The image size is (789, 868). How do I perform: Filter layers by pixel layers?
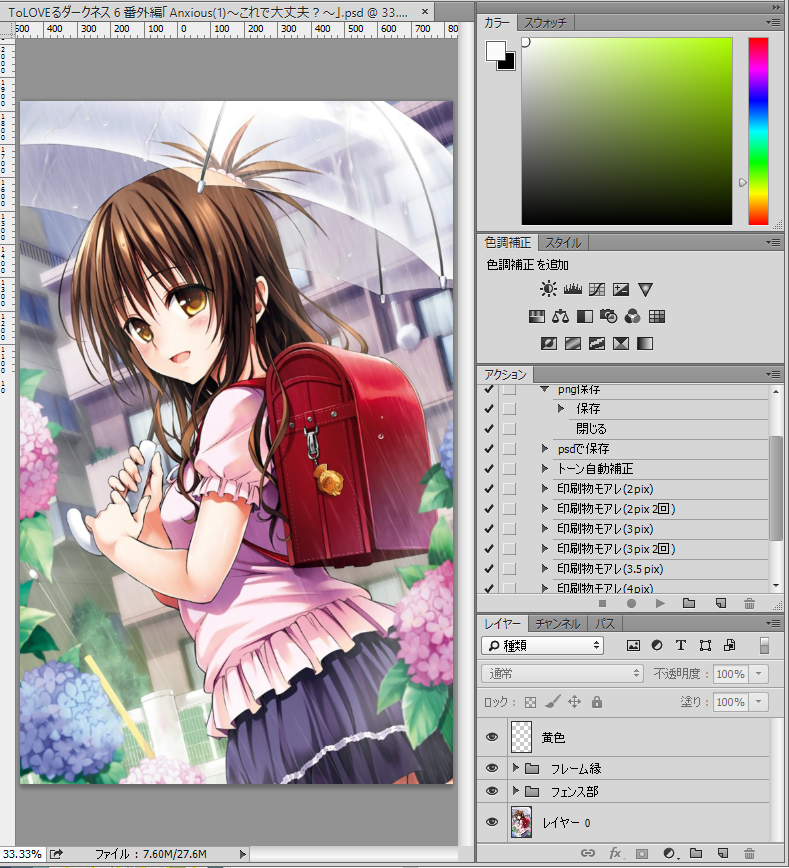tap(633, 645)
